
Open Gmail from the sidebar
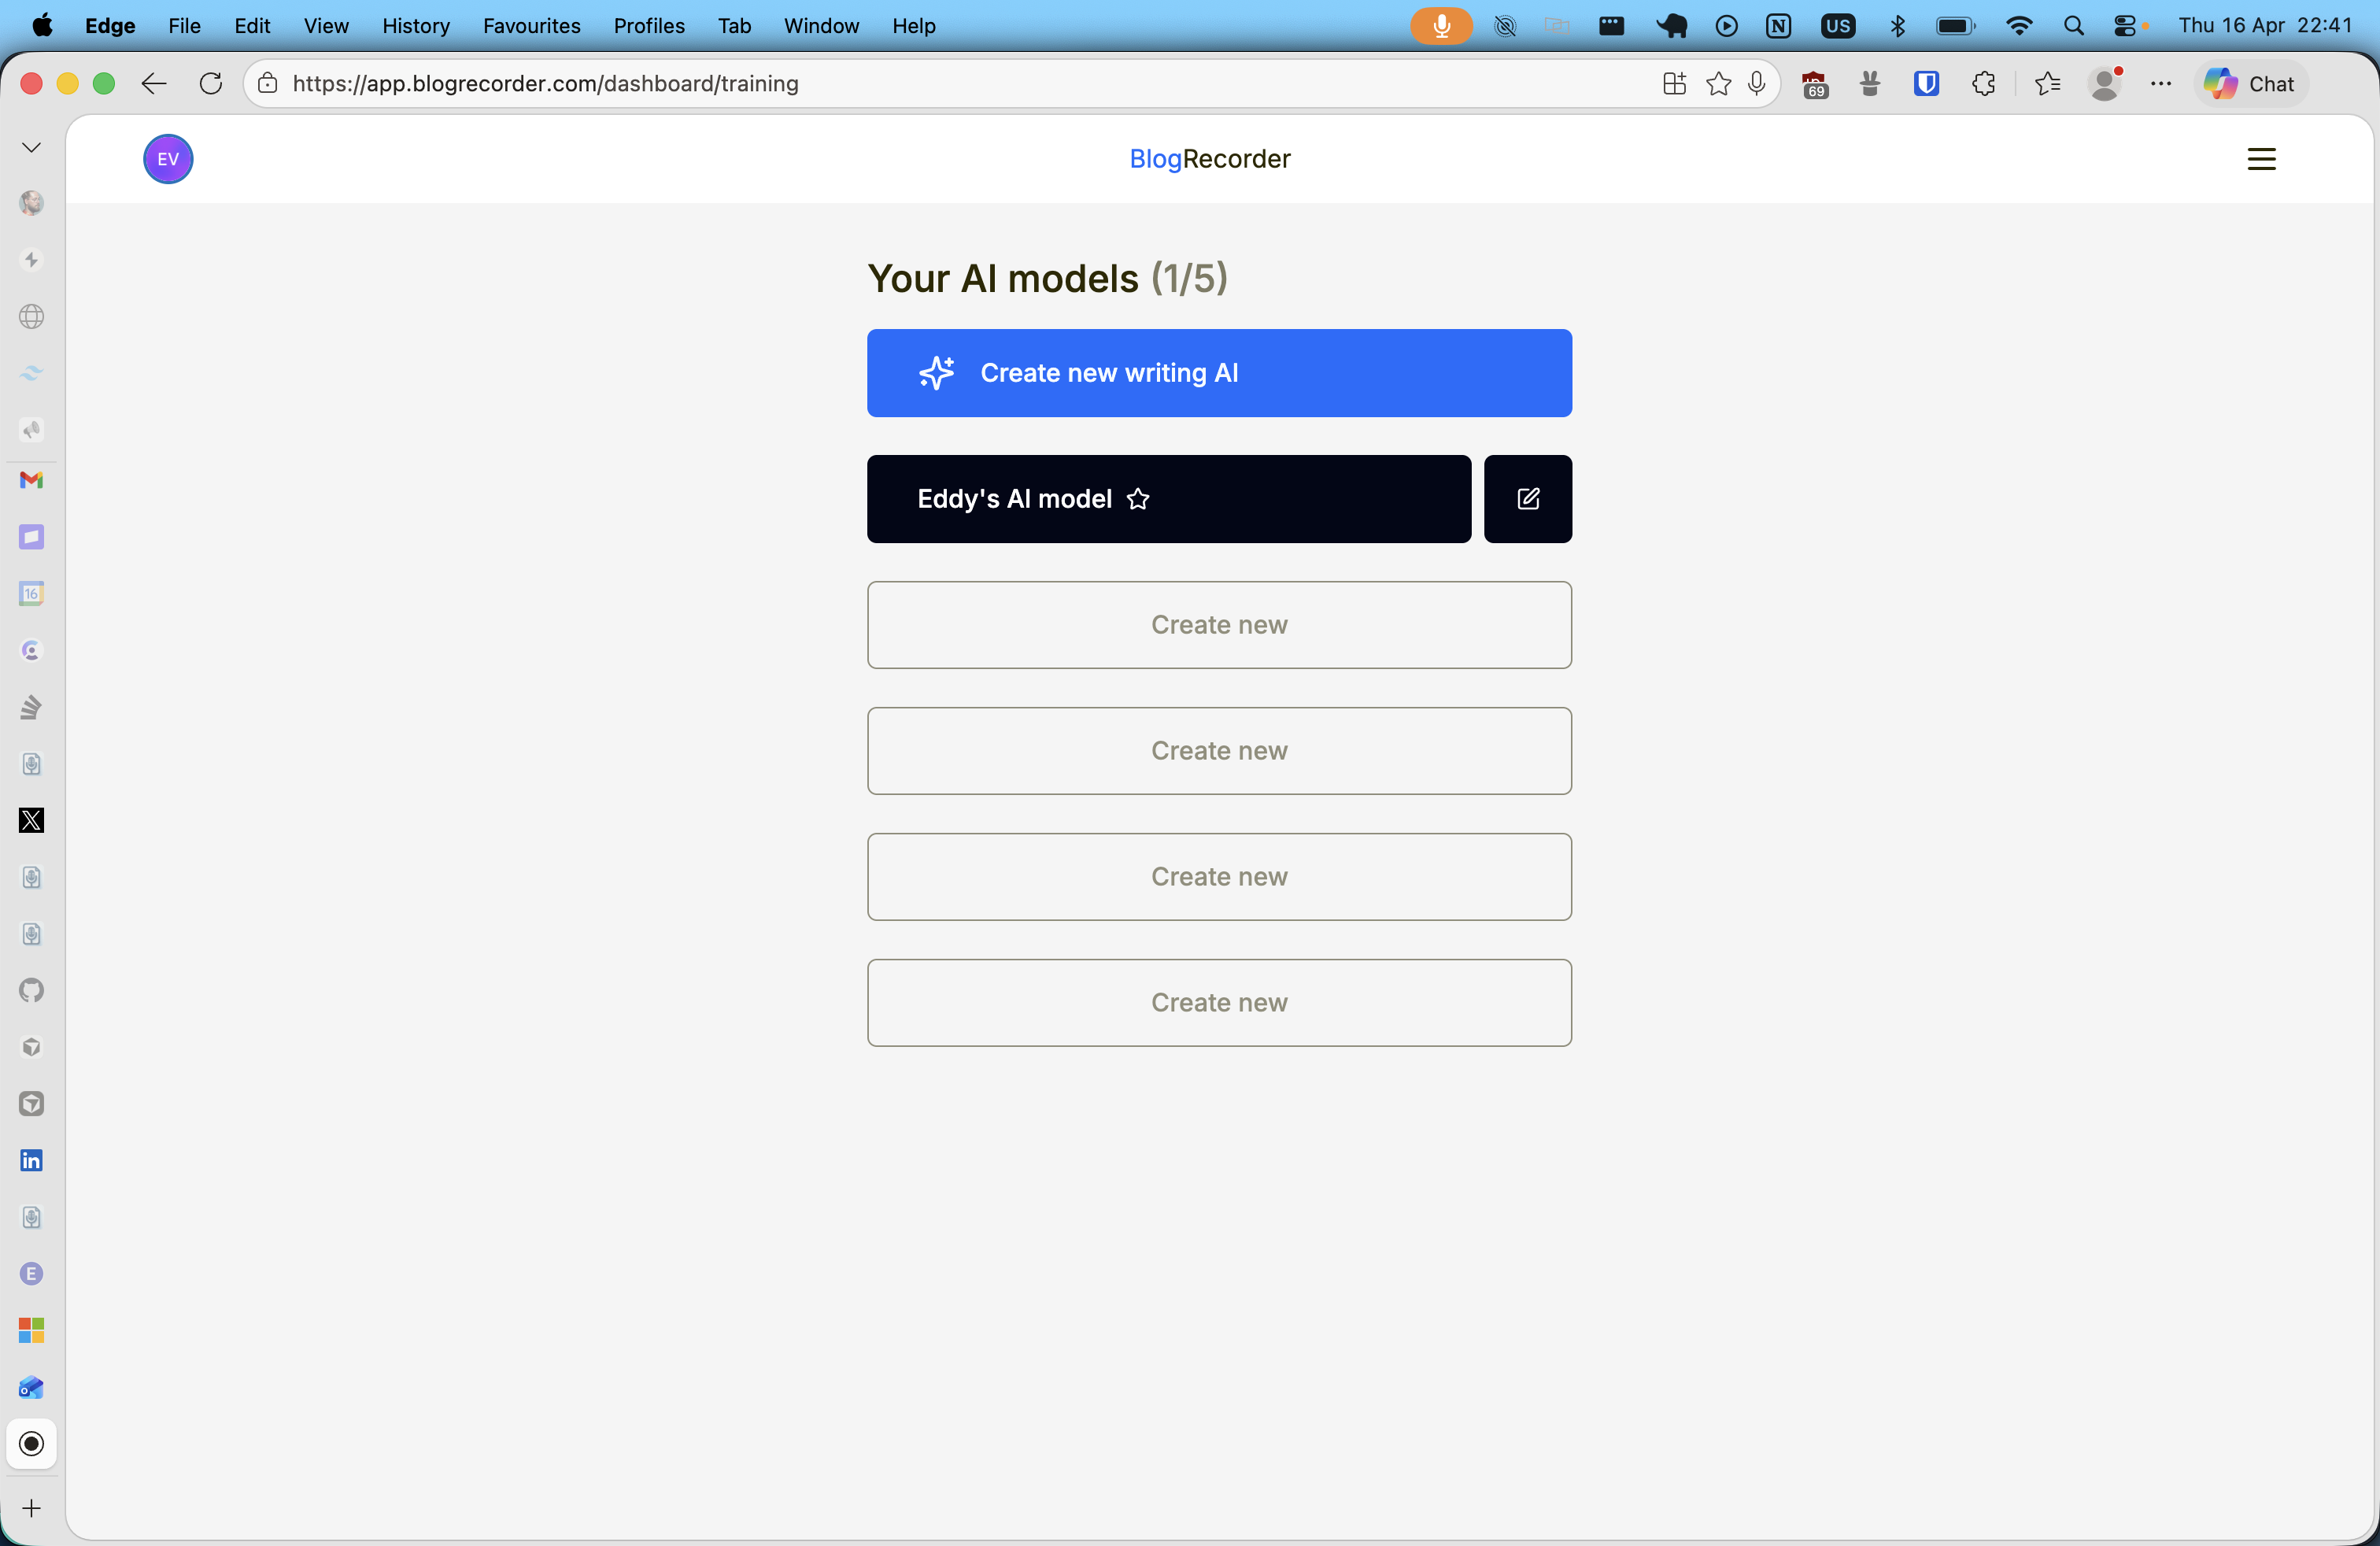31,481
